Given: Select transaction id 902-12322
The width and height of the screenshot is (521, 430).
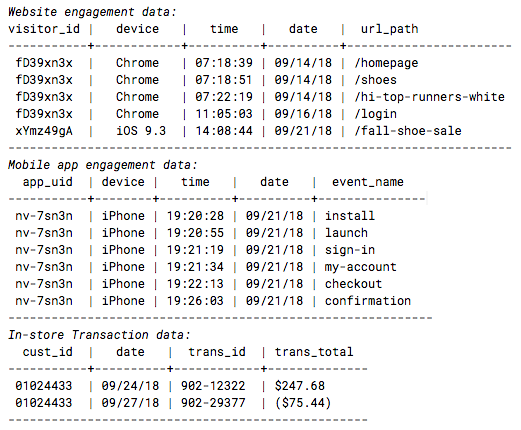Looking at the screenshot, I should tap(213, 386).
